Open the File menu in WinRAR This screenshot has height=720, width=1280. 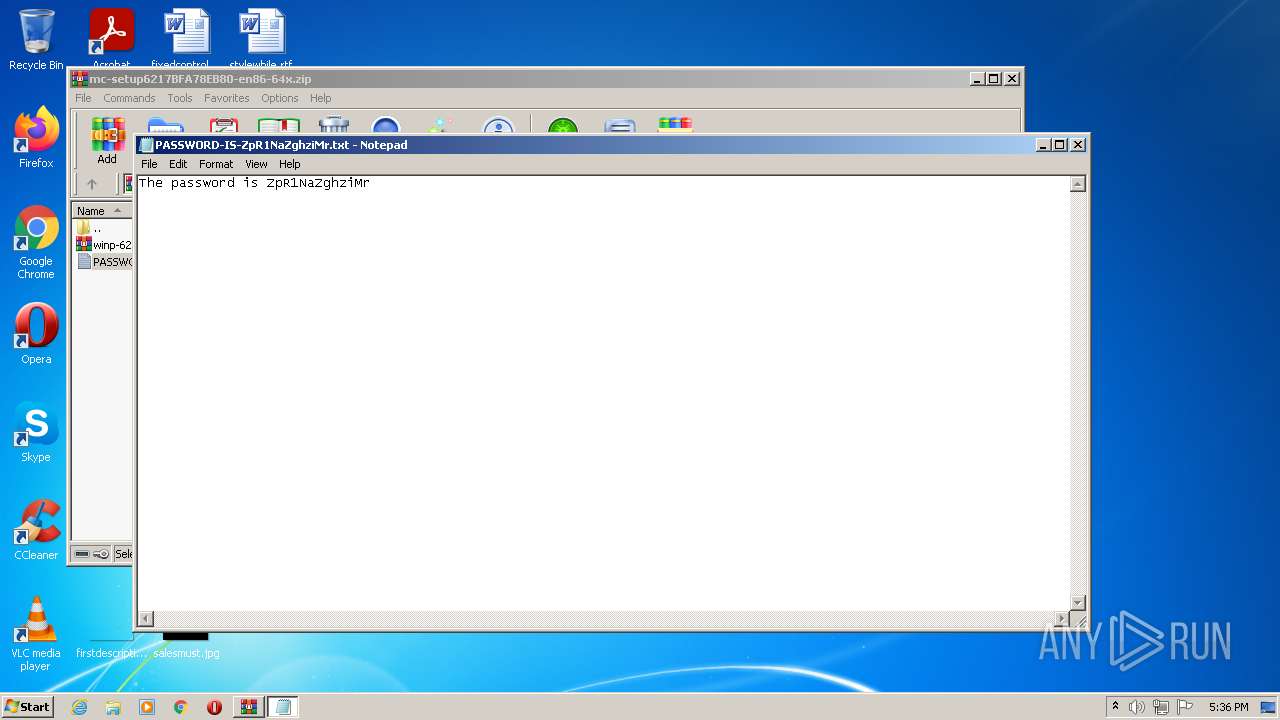[x=83, y=98]
